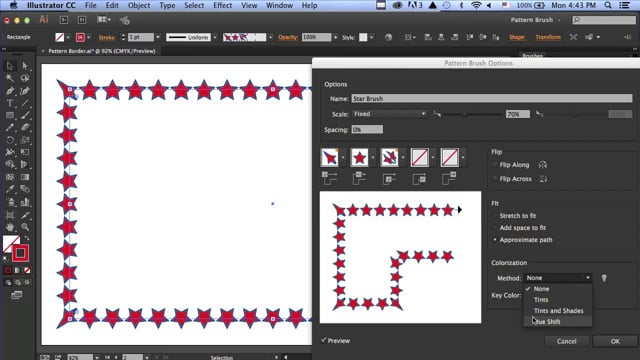Select the Rectangle tool in toolbox
Screen dimensions: 640x360
pos(10,116)
